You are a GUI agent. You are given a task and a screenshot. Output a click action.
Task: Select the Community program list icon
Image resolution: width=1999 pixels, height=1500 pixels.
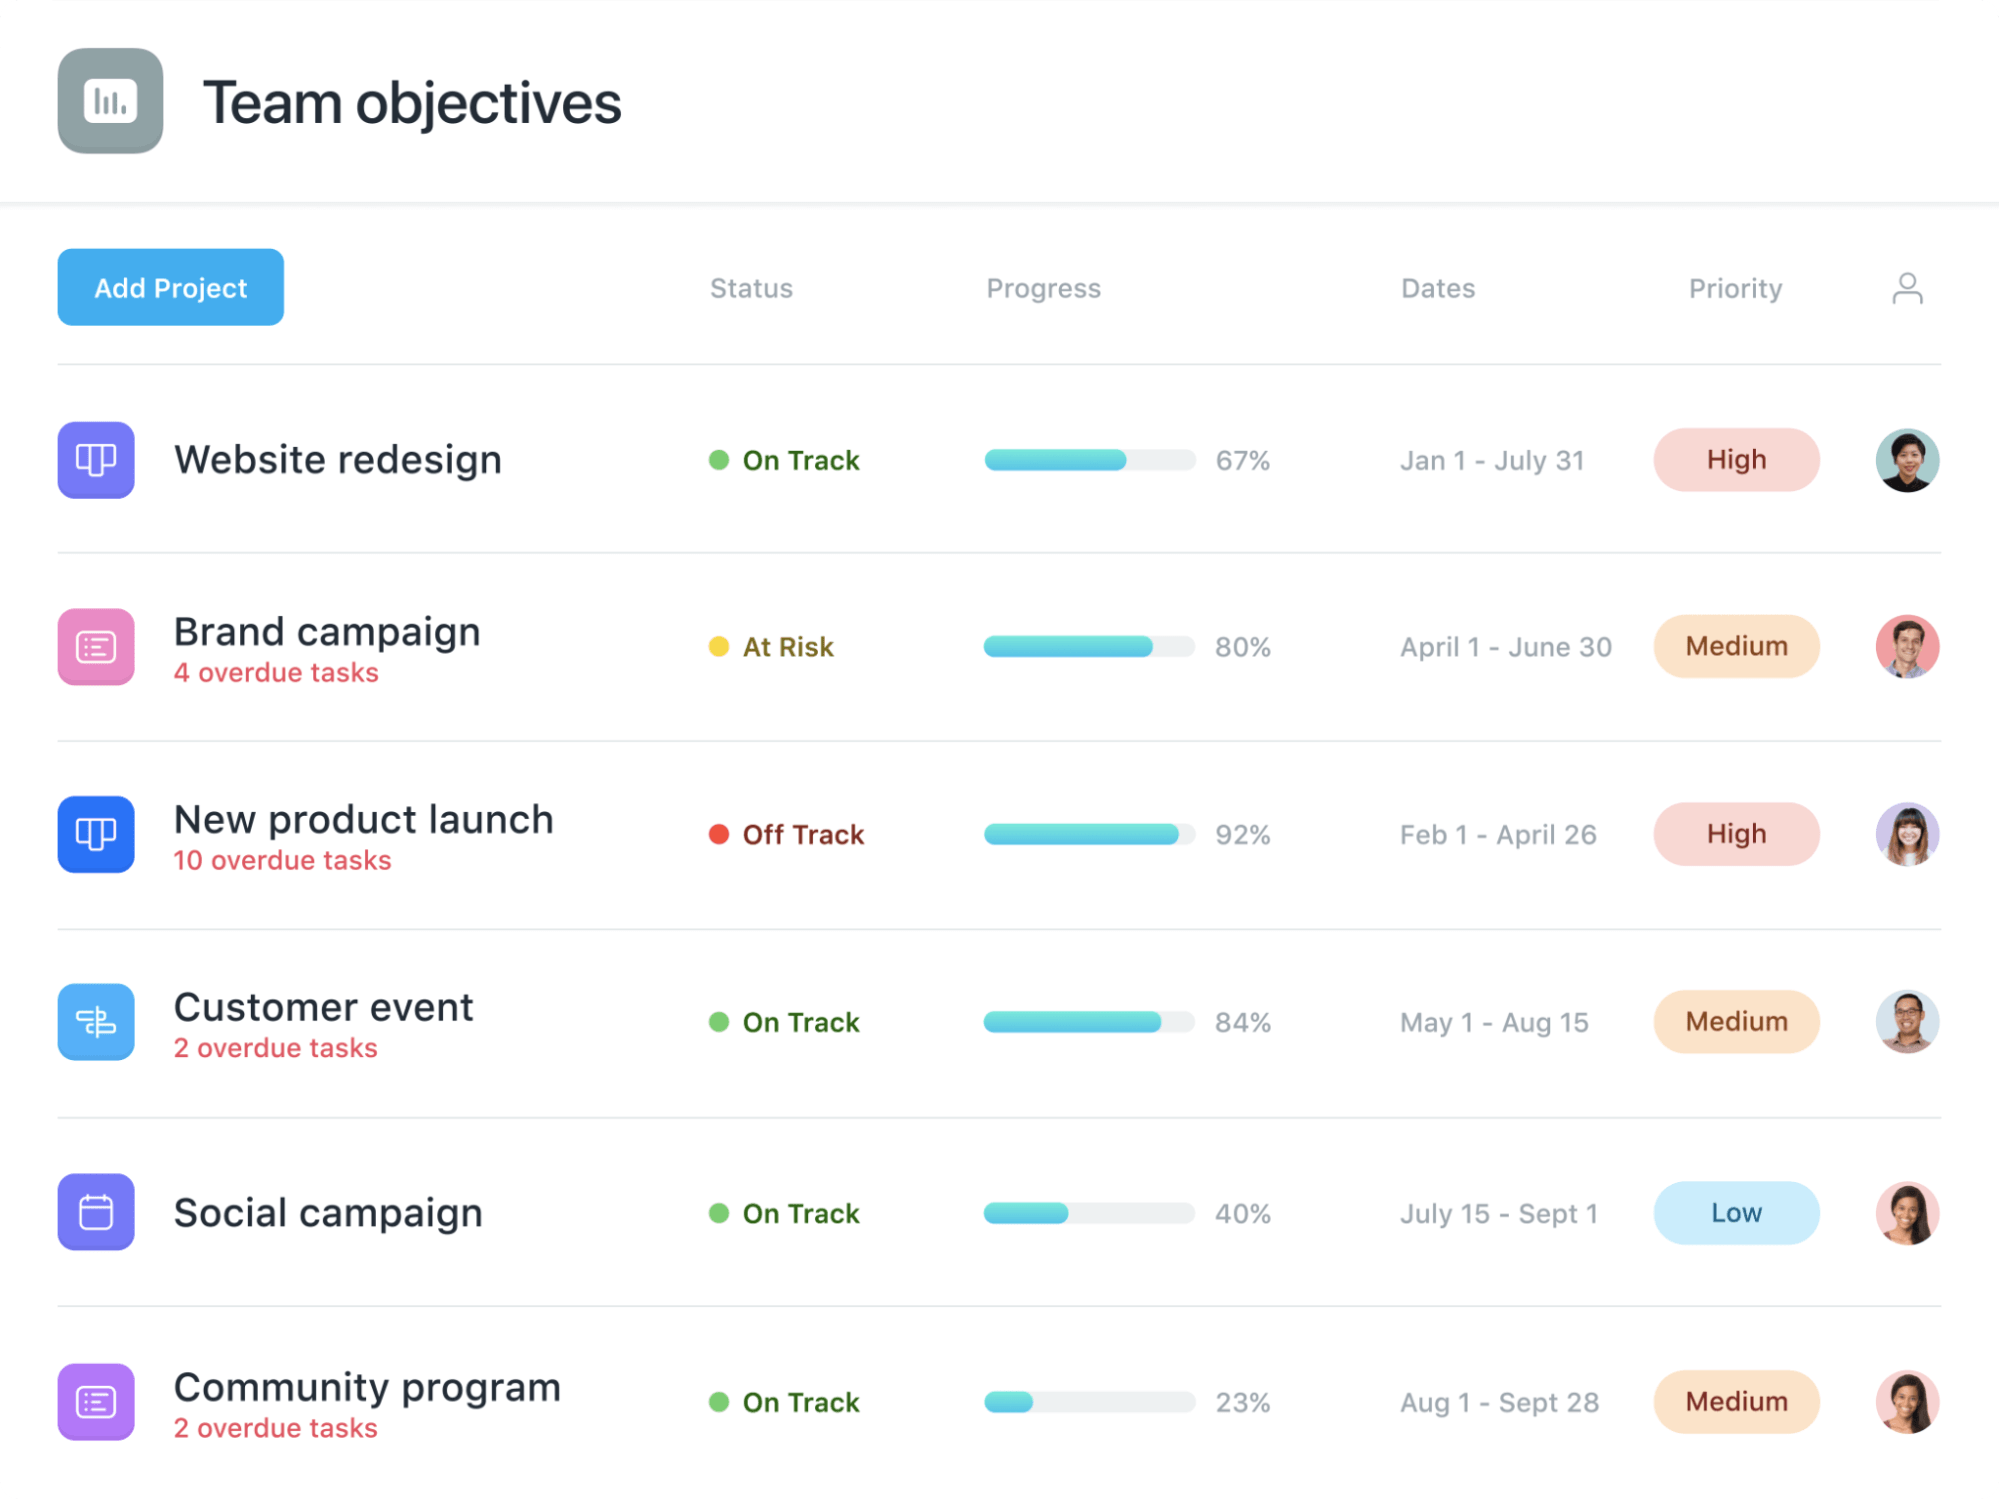[x=95, y=1402]
